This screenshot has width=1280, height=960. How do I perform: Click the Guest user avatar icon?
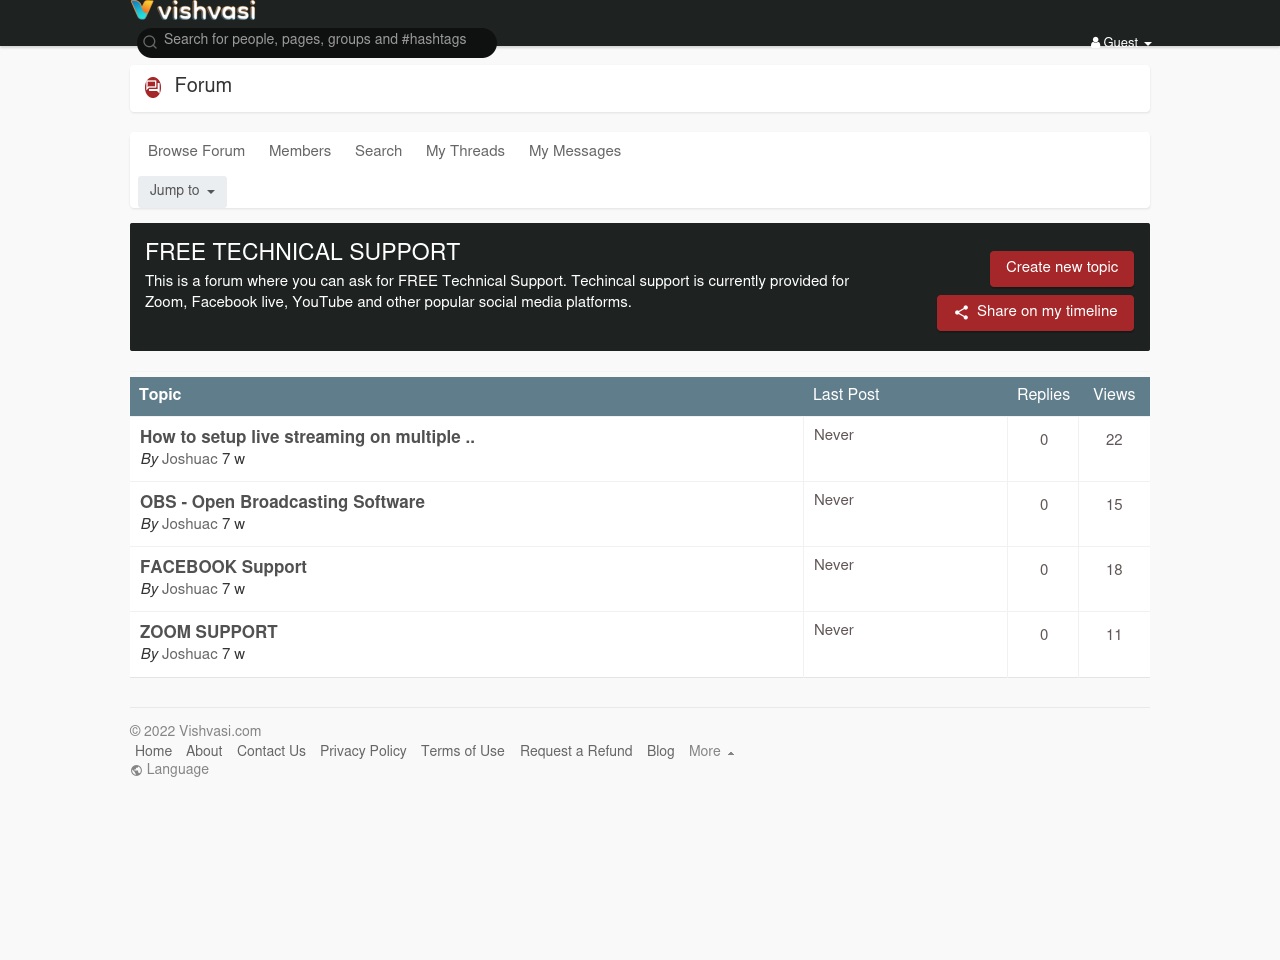(x=1095, y=43)
